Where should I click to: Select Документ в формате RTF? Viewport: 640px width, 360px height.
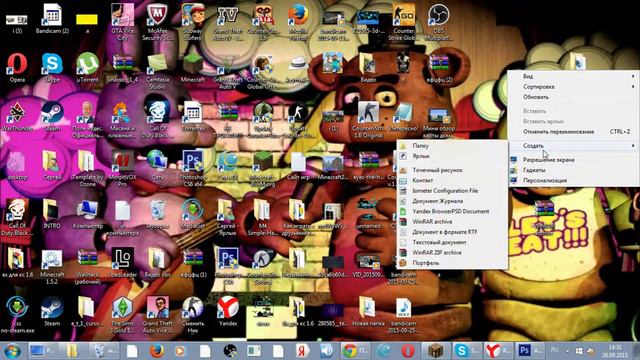(x=452, y=232)
